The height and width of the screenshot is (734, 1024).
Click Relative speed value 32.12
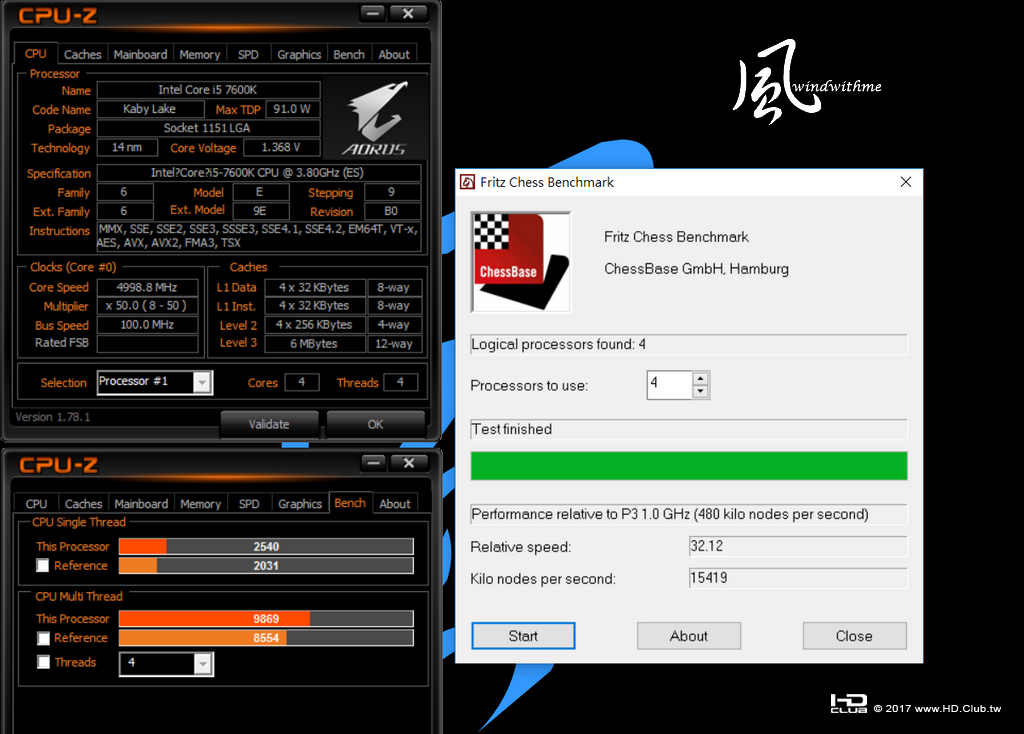click(797, 546)
